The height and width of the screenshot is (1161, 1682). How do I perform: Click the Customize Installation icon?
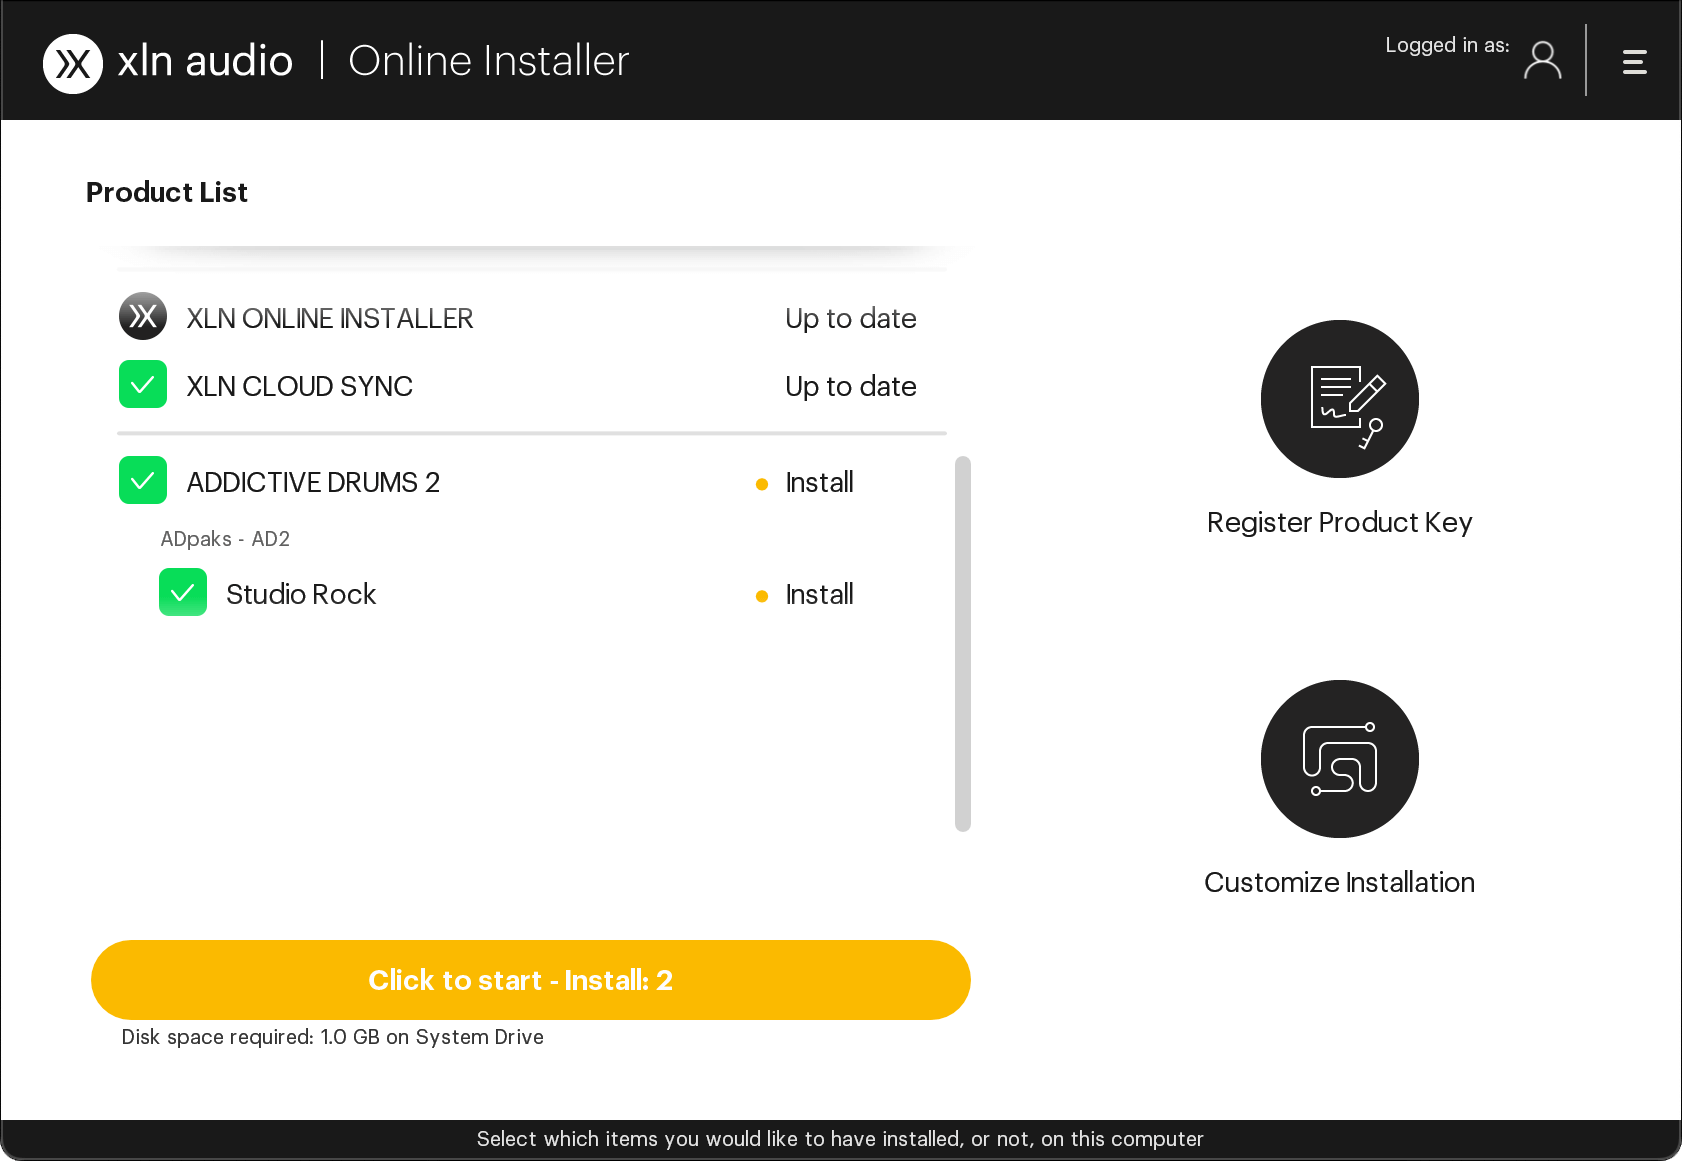(x=1339, y=759)
